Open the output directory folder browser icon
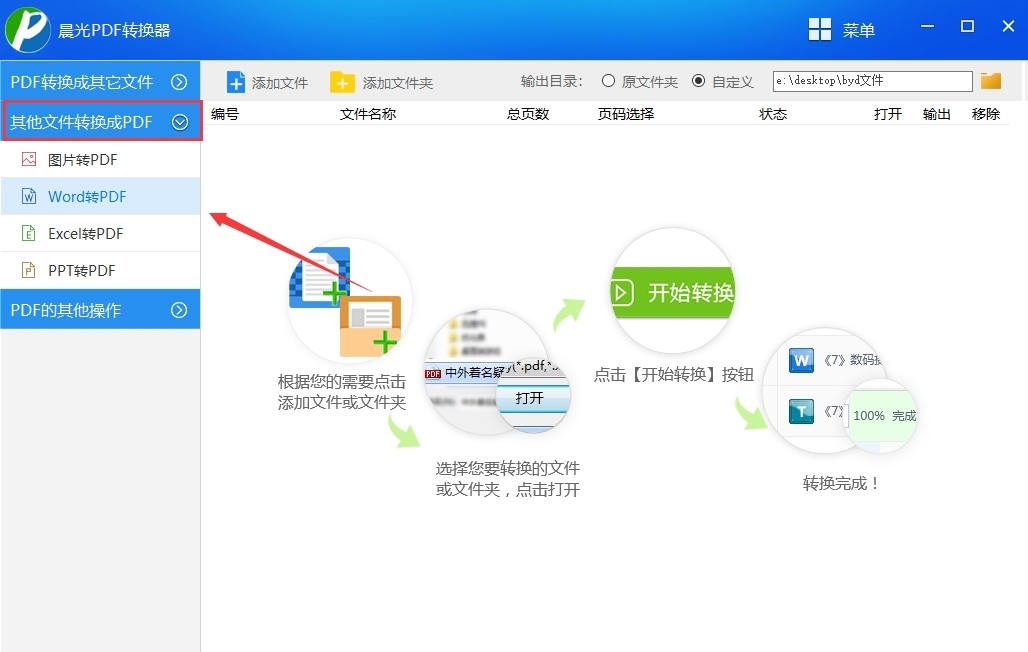This screenshot has width=1028, height=652. pos(990,80)
